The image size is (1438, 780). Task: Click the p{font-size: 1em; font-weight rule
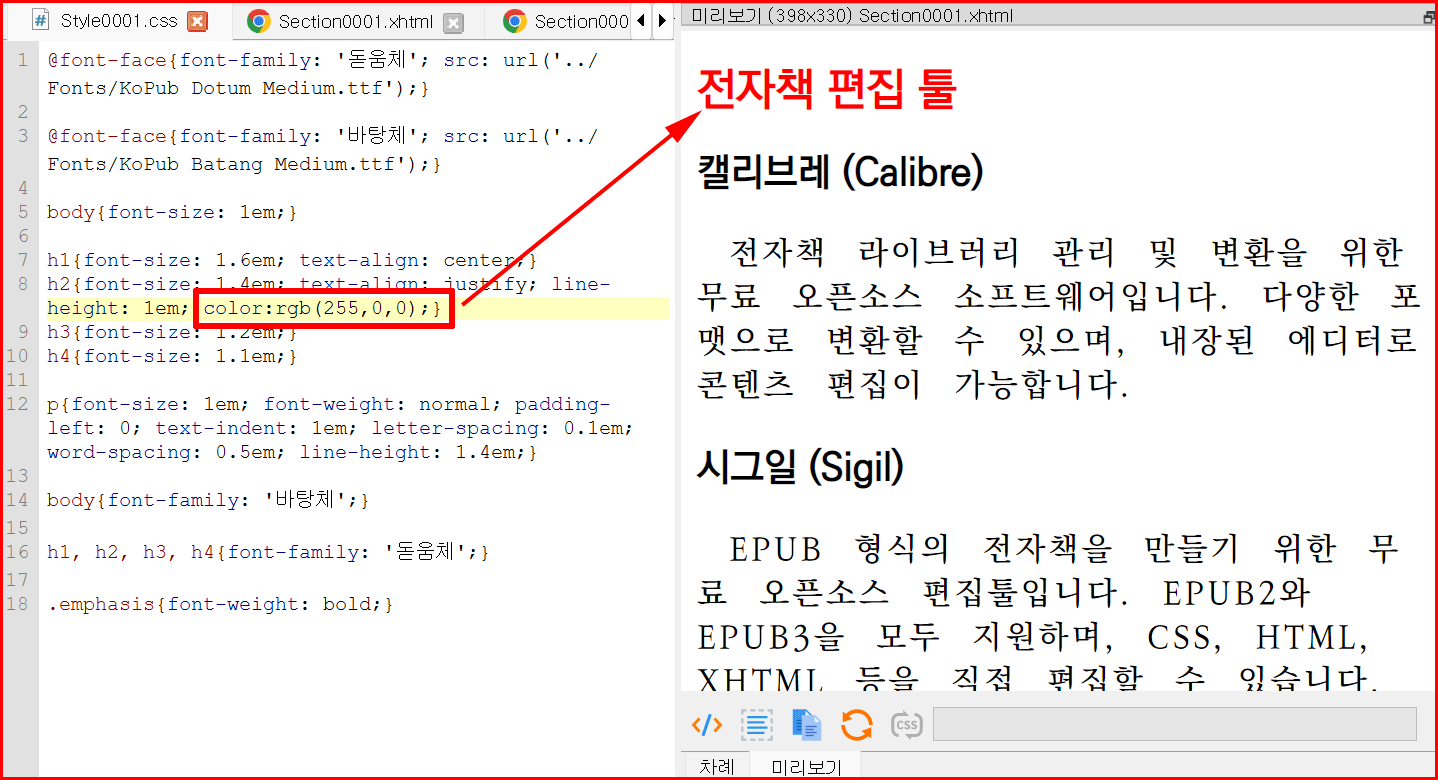341,428
